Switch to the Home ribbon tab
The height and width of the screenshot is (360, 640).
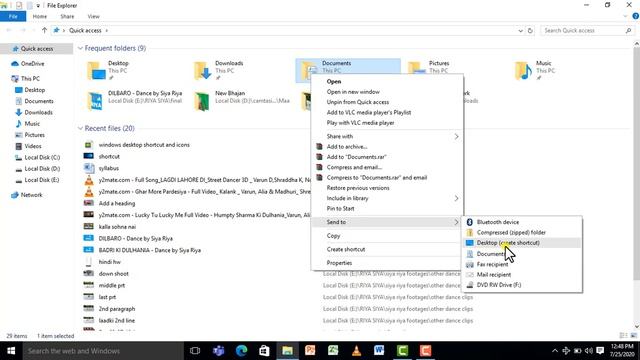pyautogui.click(x=40, y=16)
